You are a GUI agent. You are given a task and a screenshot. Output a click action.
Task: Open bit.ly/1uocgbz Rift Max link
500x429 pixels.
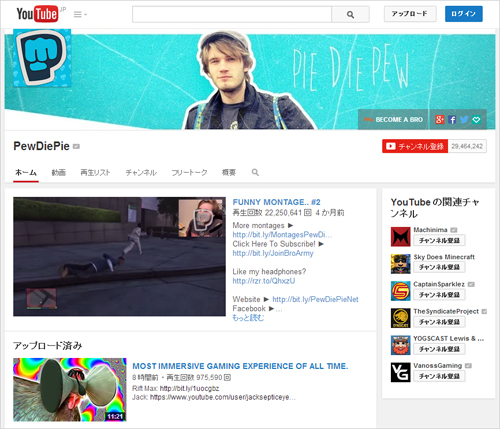pos(189,388)
